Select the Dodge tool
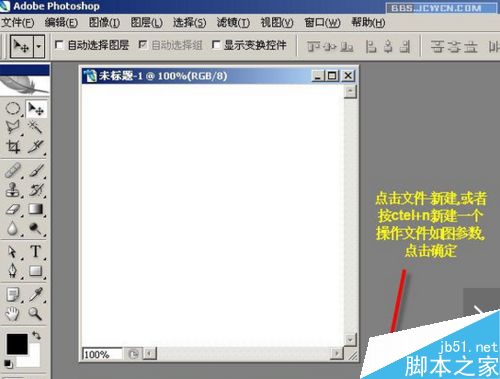The height and width of the screenshot is (379, 500). [35, 229]
